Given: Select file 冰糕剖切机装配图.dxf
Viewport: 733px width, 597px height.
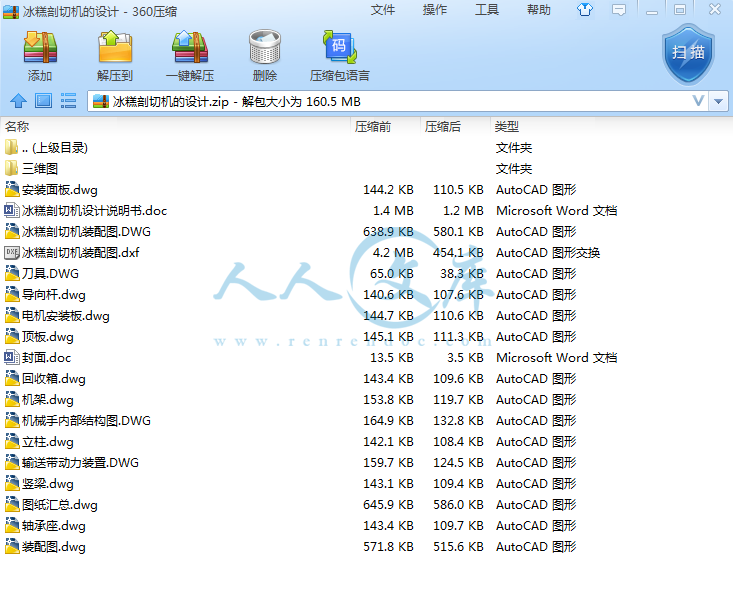Looking at the screenshot, I should pyautogui.click(x=80, y=253).
